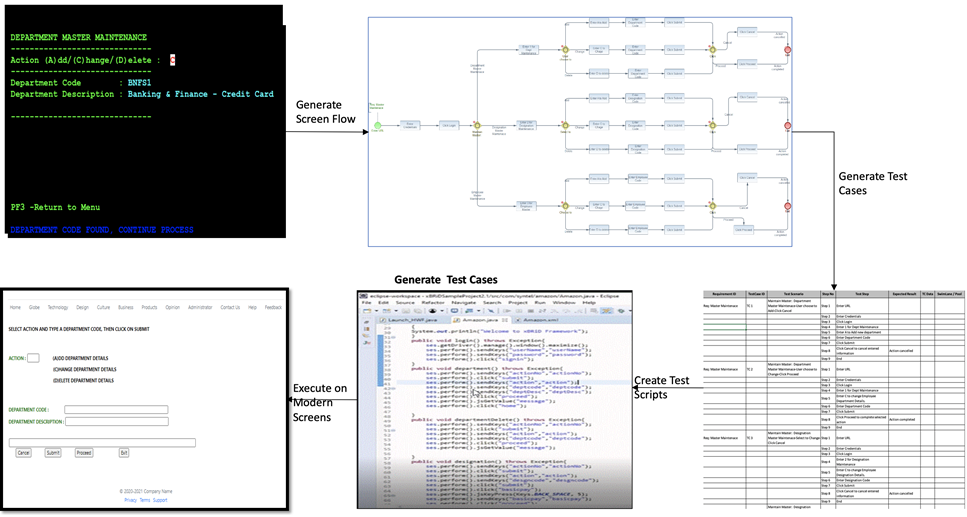Select the red end node of the bottom flow
This screenshot has height=517, width=967.
point(787,206)
